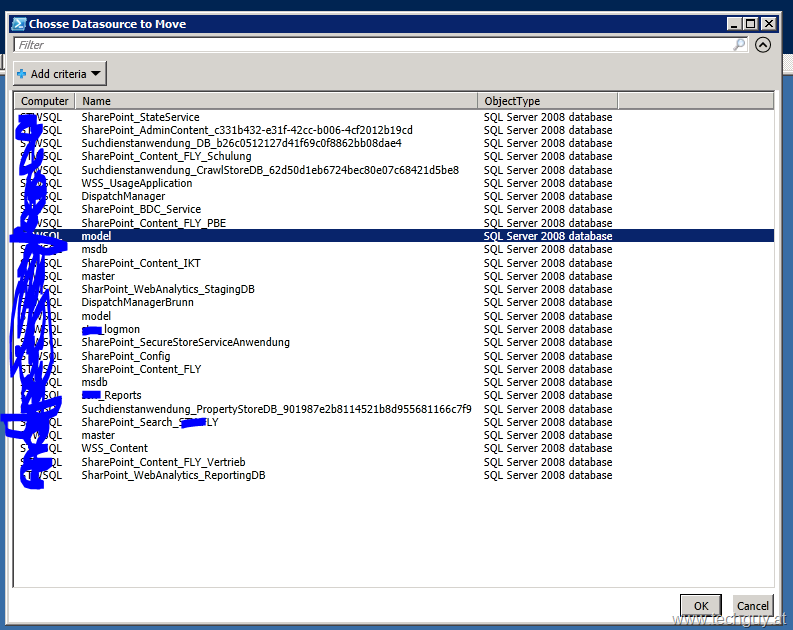793x630 pixels.
Task: Type in the Filter input field
Action: (x=375, y=45)
